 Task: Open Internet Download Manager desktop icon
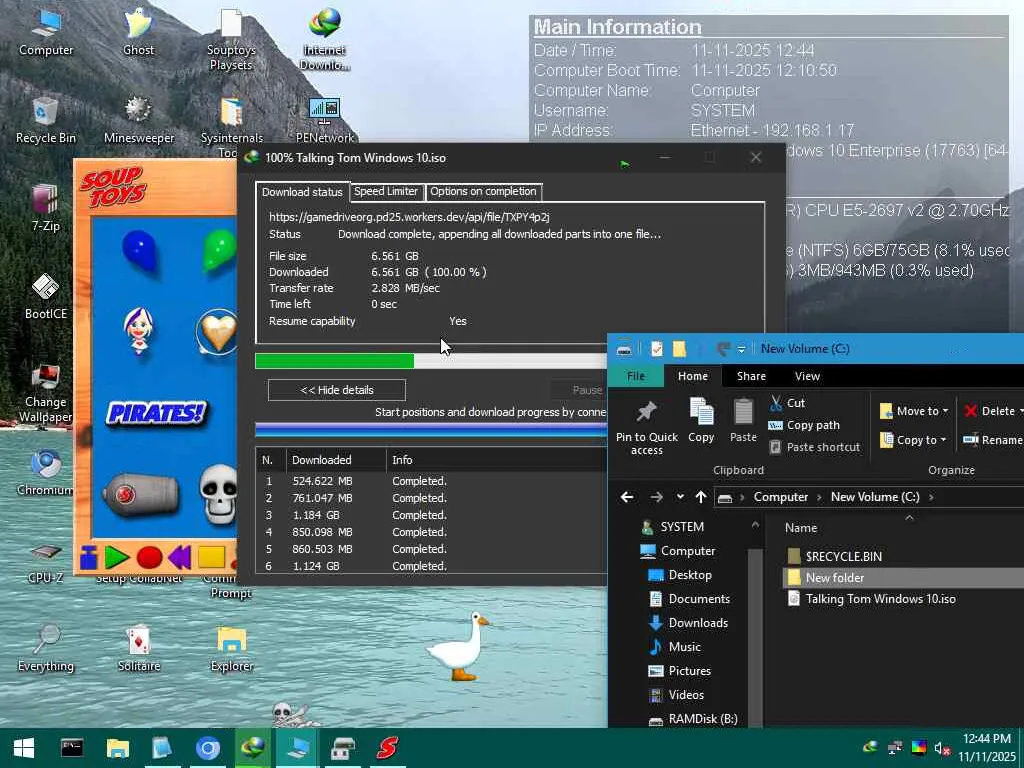tap(325, 39)
